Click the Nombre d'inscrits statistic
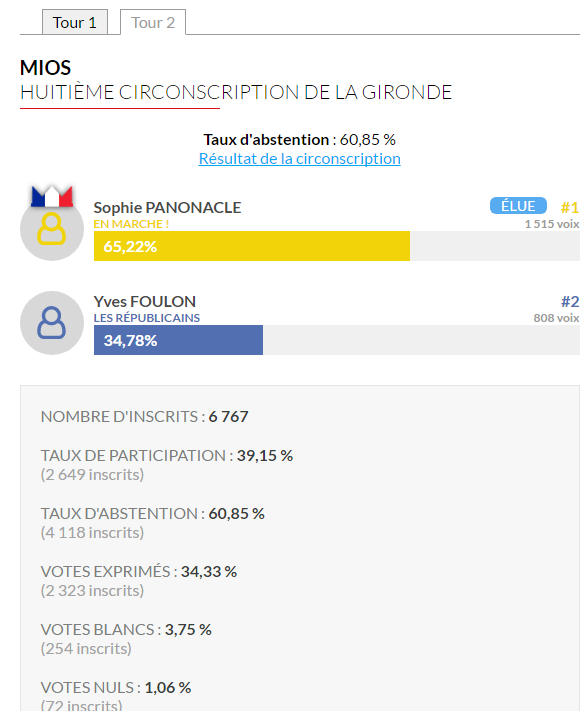The height and width of the screenshot is (711, 584). point(145,416)
